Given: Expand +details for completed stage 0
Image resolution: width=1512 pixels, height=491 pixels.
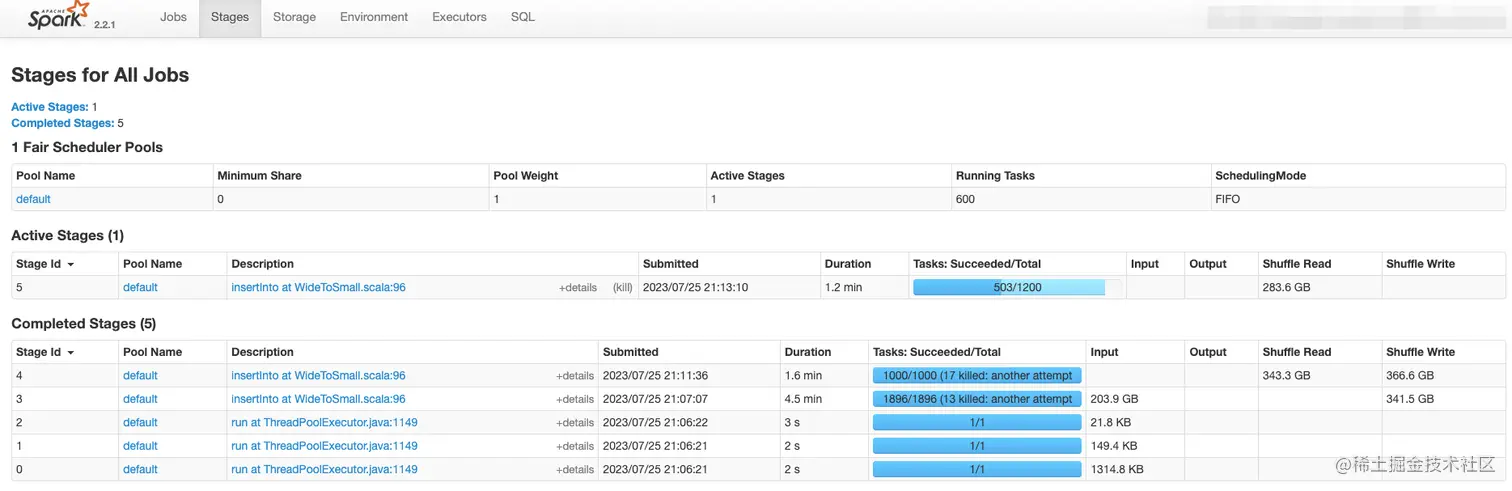Looking at the screenshot, I should (x=575, y=469).
